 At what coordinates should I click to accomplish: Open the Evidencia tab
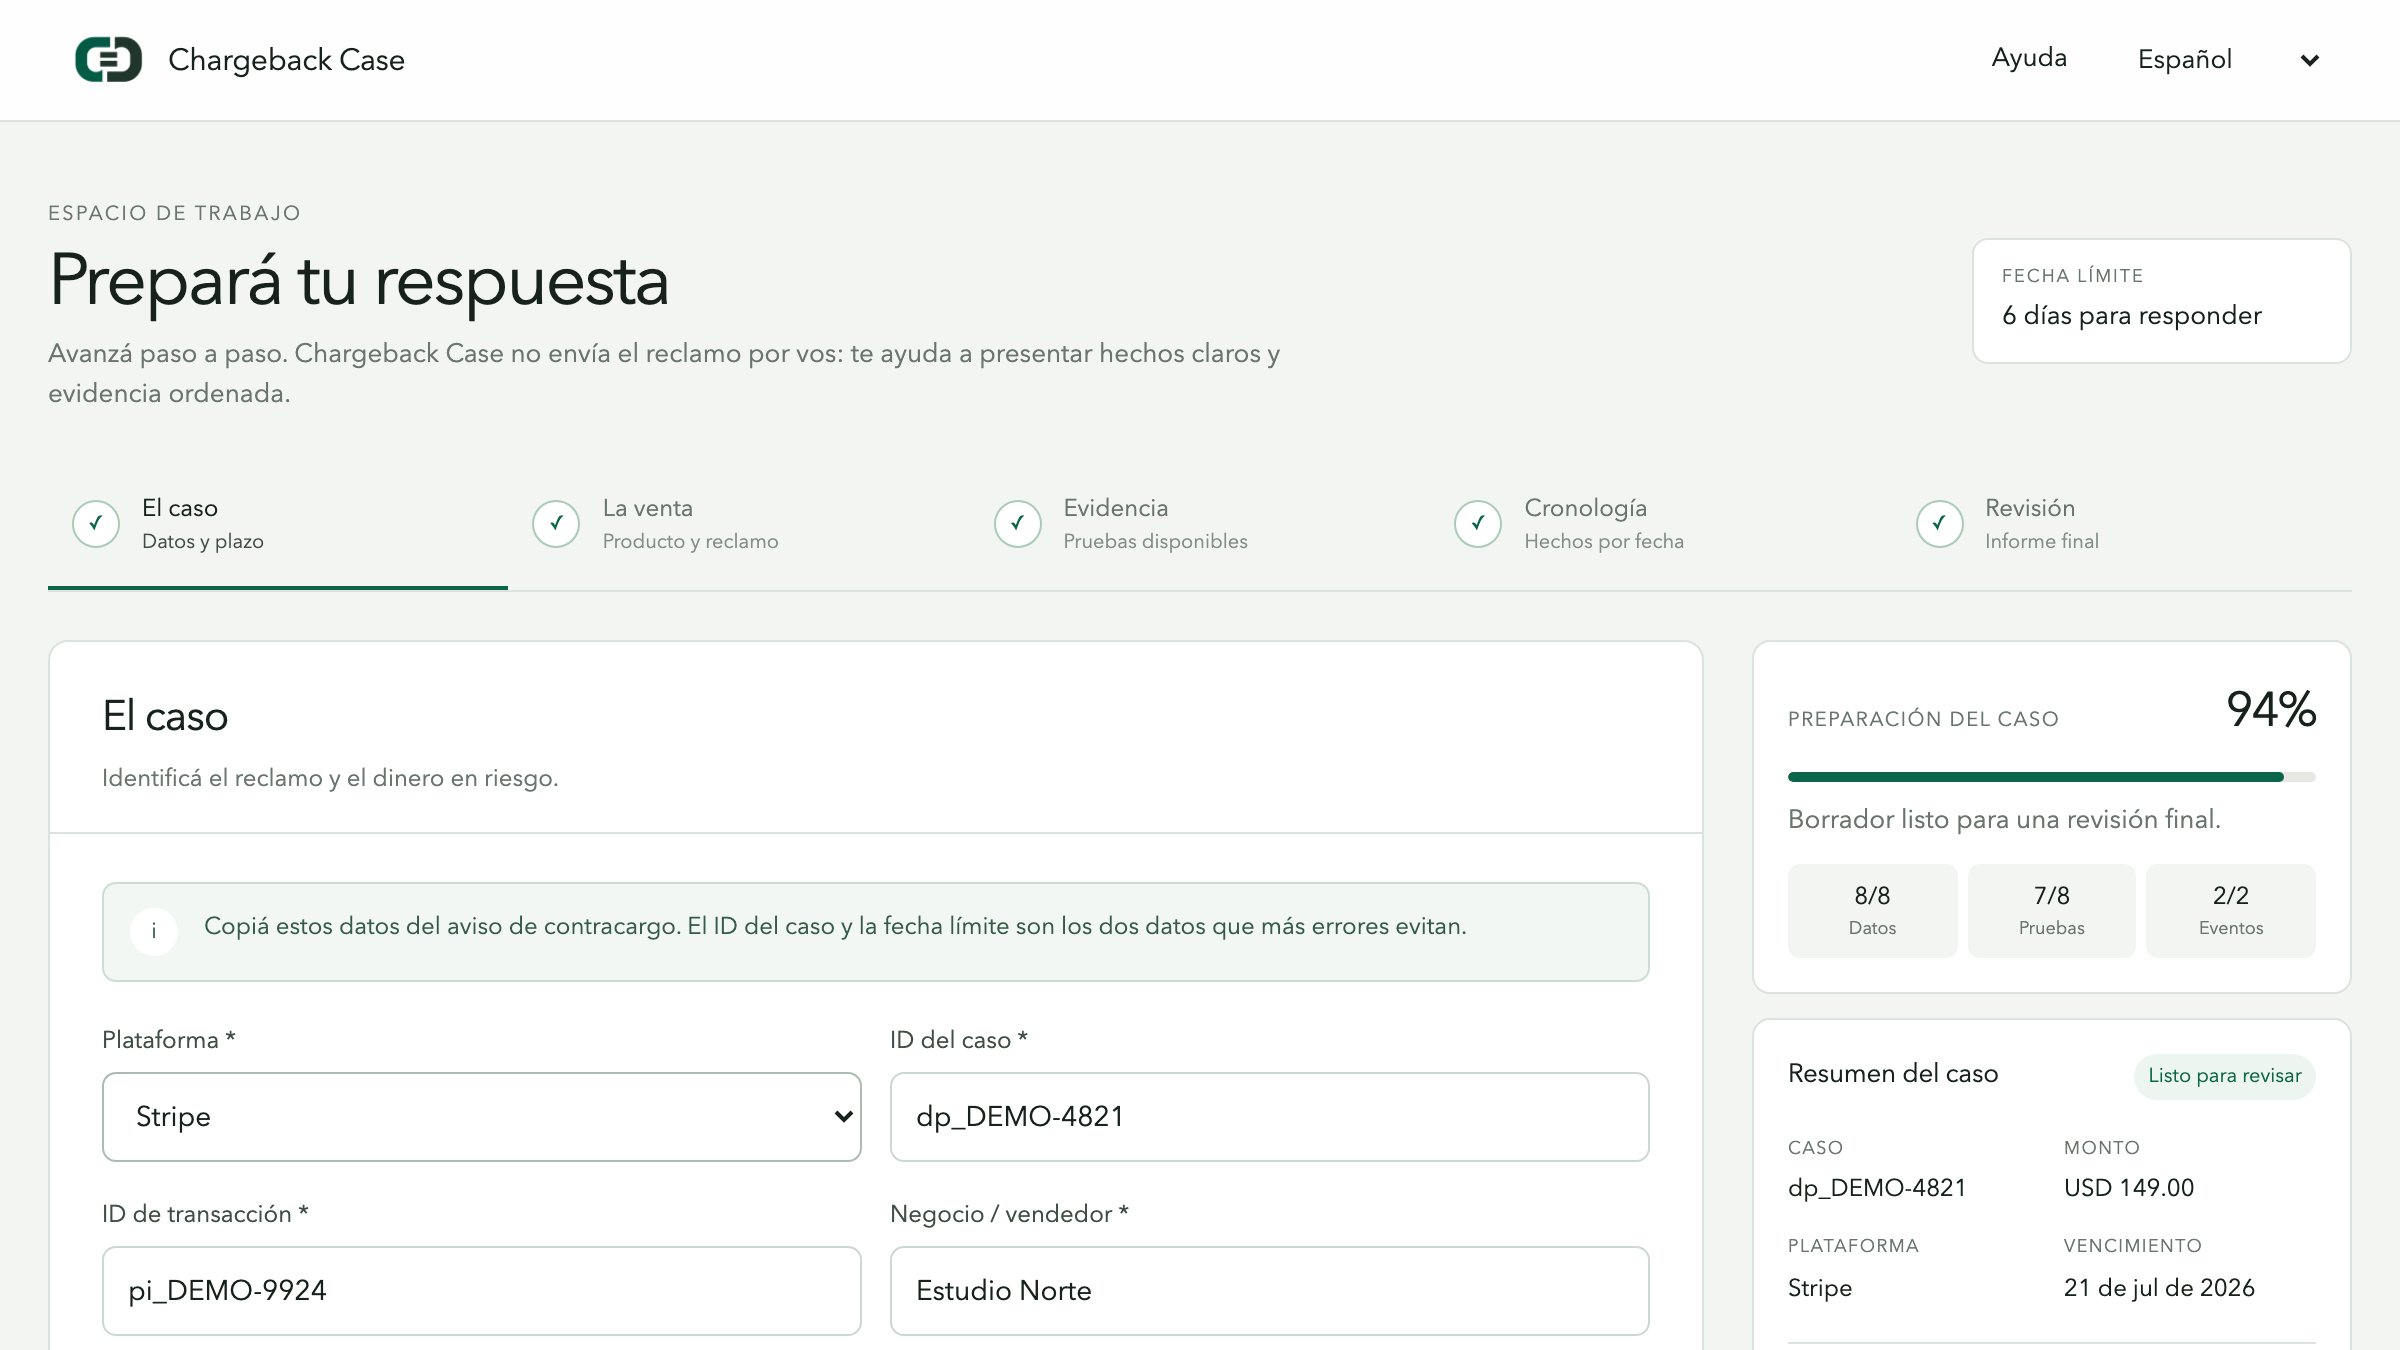pos(1199,524)
